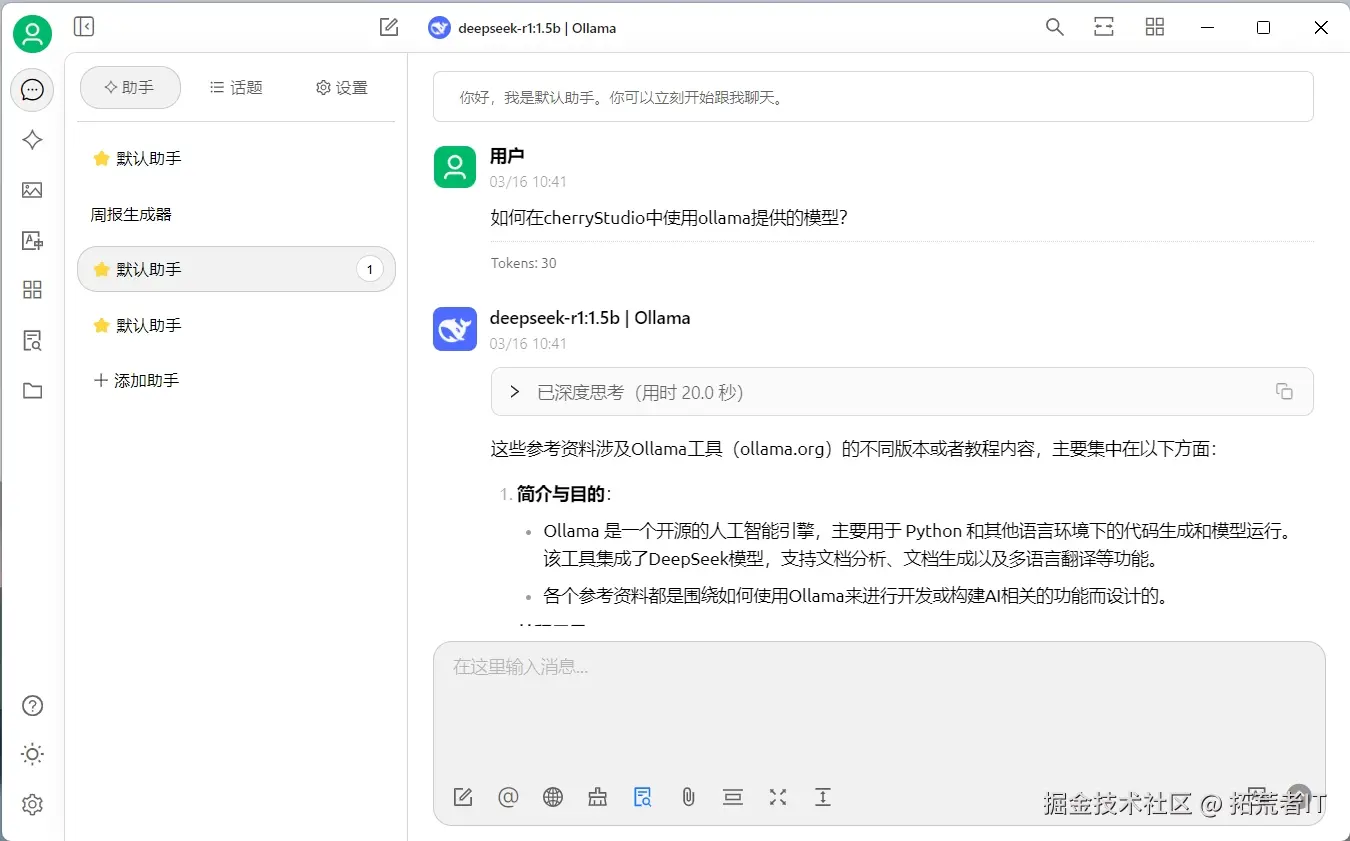Change model deepseek-r1:1.5b | Ollama in header
Screen dimensions: 1350x841
point(522,28)
